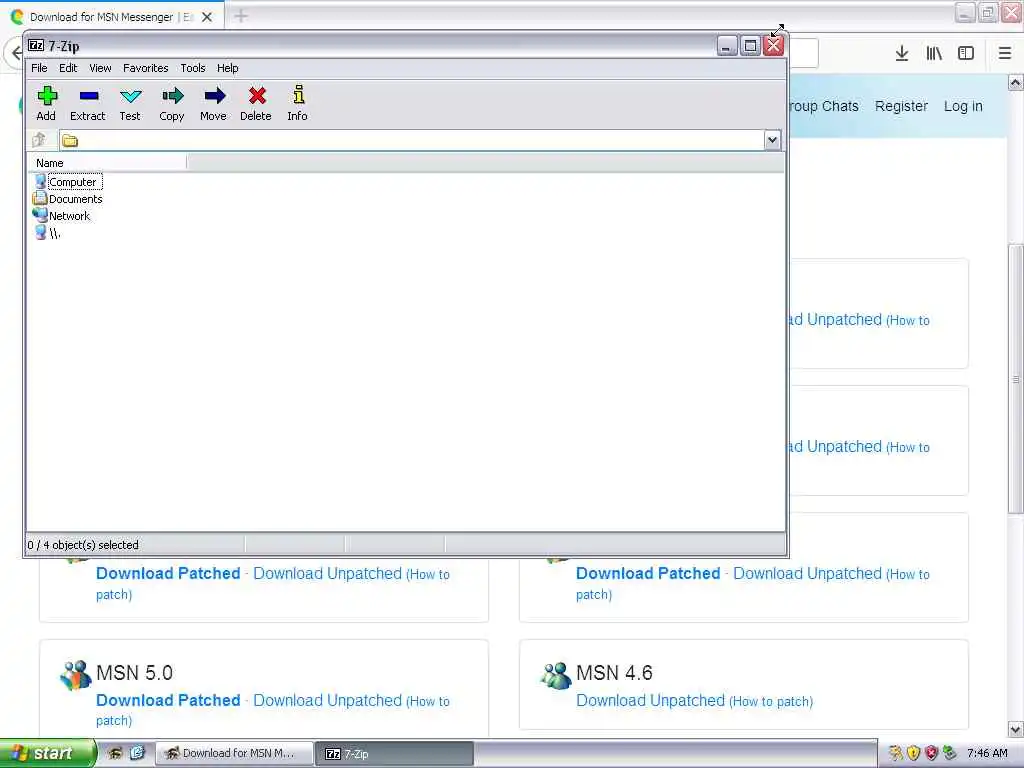This screenshot has width=1024, height=768.
Task: Expand the address bar path dropdown
Action: point(772,140)
